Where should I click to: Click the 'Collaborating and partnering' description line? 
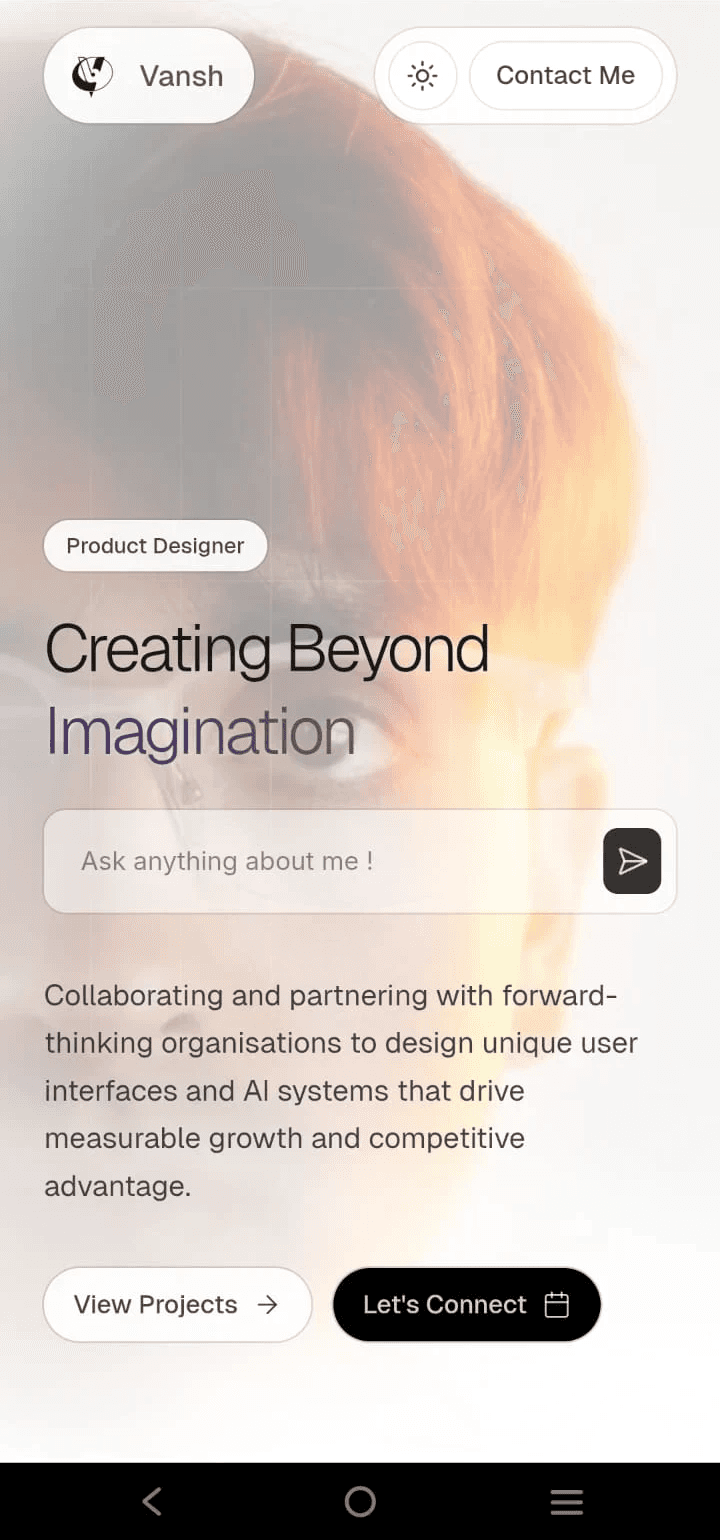pos(330,996)
